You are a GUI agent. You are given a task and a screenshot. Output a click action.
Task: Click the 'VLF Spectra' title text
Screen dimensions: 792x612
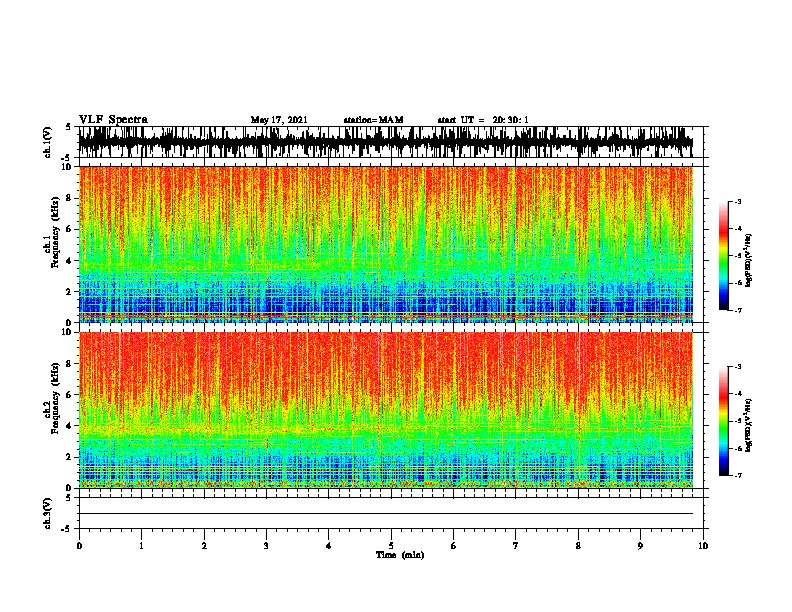click(x=113, y=120)
